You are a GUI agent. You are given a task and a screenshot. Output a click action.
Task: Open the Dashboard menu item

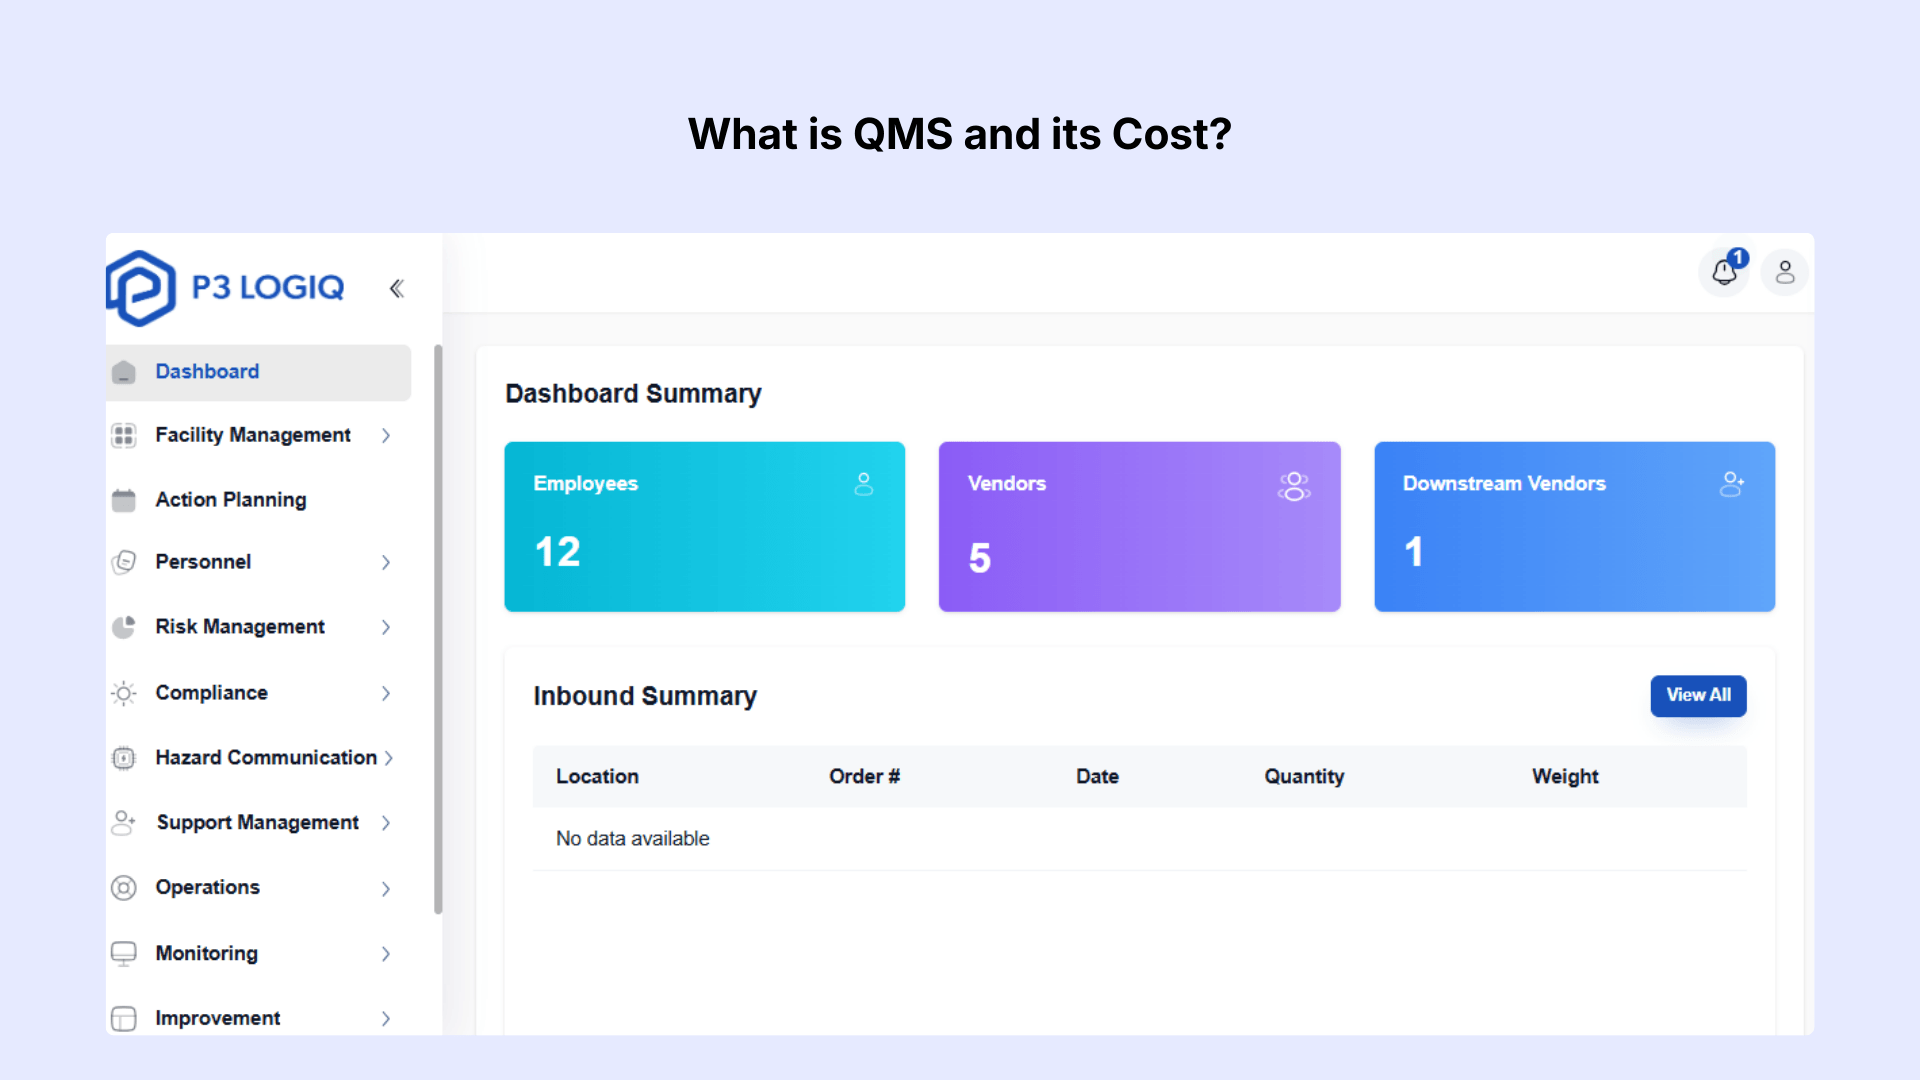click(207, 371)
